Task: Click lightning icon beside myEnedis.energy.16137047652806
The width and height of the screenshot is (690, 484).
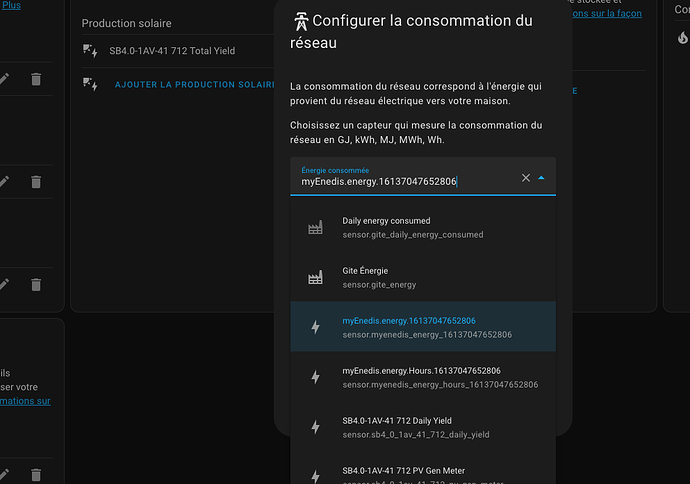Action: (316, 327)
